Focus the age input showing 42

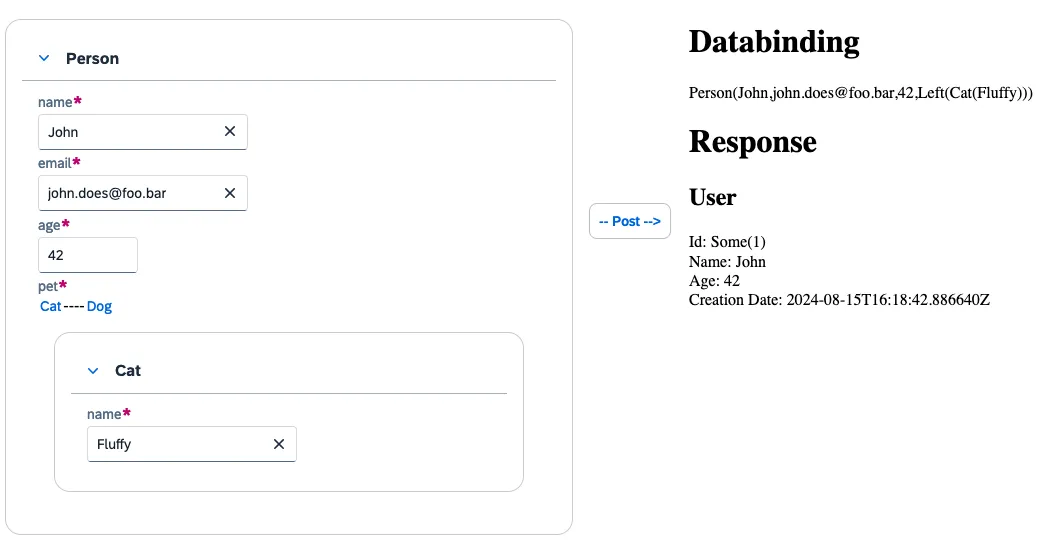pos(86,255)
